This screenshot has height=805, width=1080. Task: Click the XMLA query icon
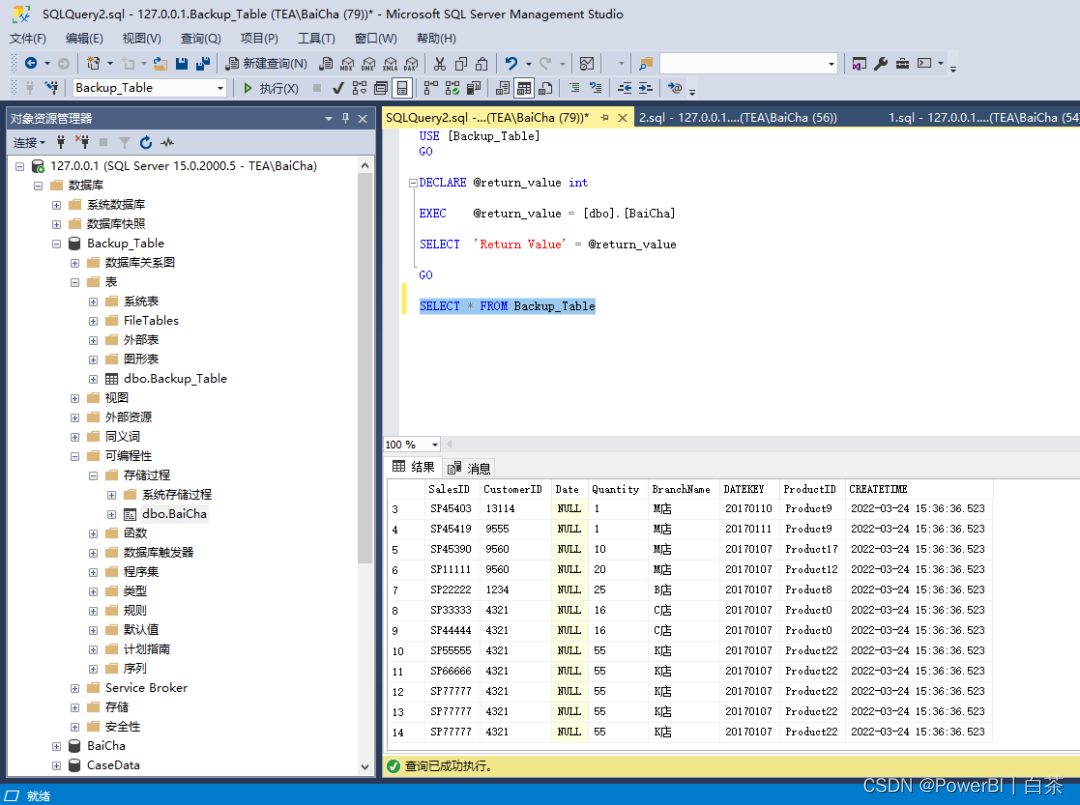pos(390,64)
